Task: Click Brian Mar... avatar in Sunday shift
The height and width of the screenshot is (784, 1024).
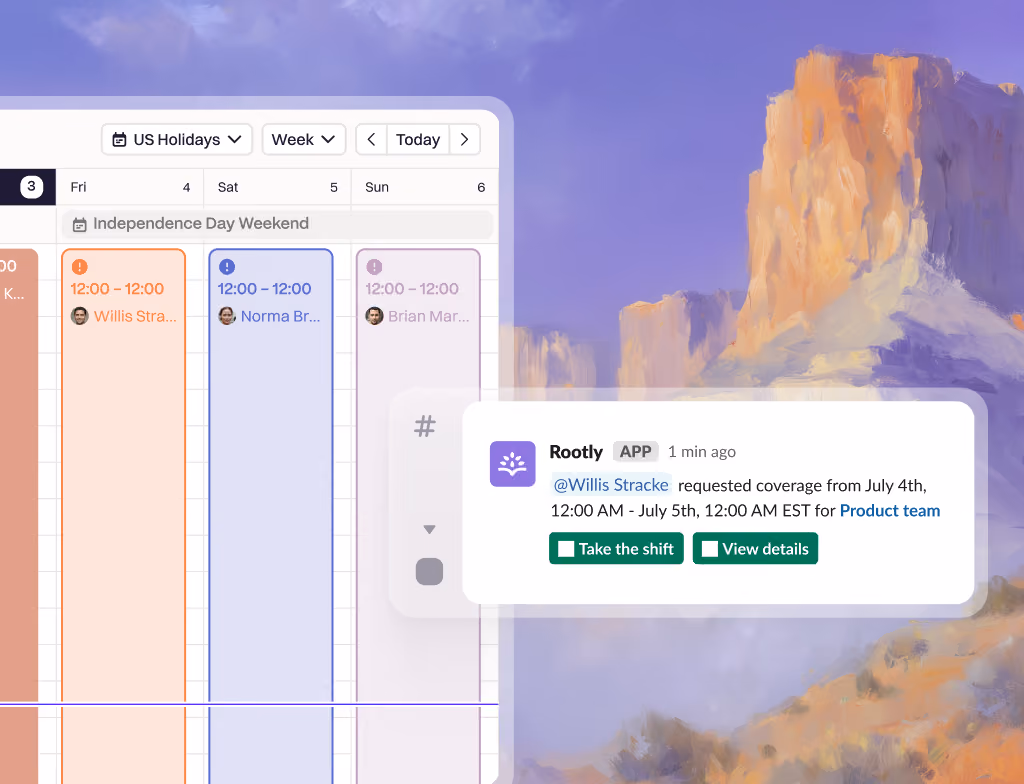Action: pyautogui.click(x=374, y=316)
